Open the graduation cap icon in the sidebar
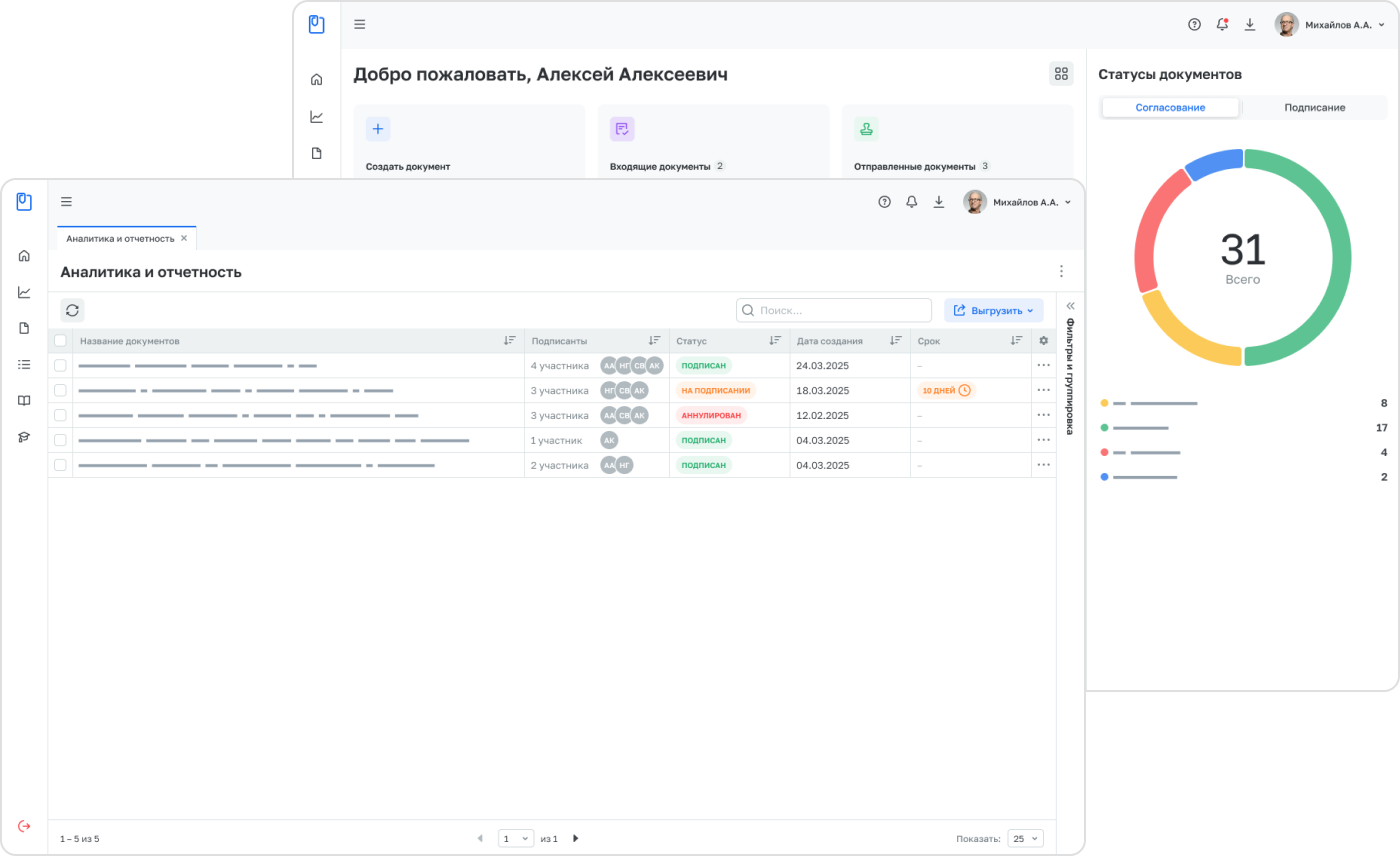Image resolution: width=1400 pixels, height=856 pixels. [24, 437]
